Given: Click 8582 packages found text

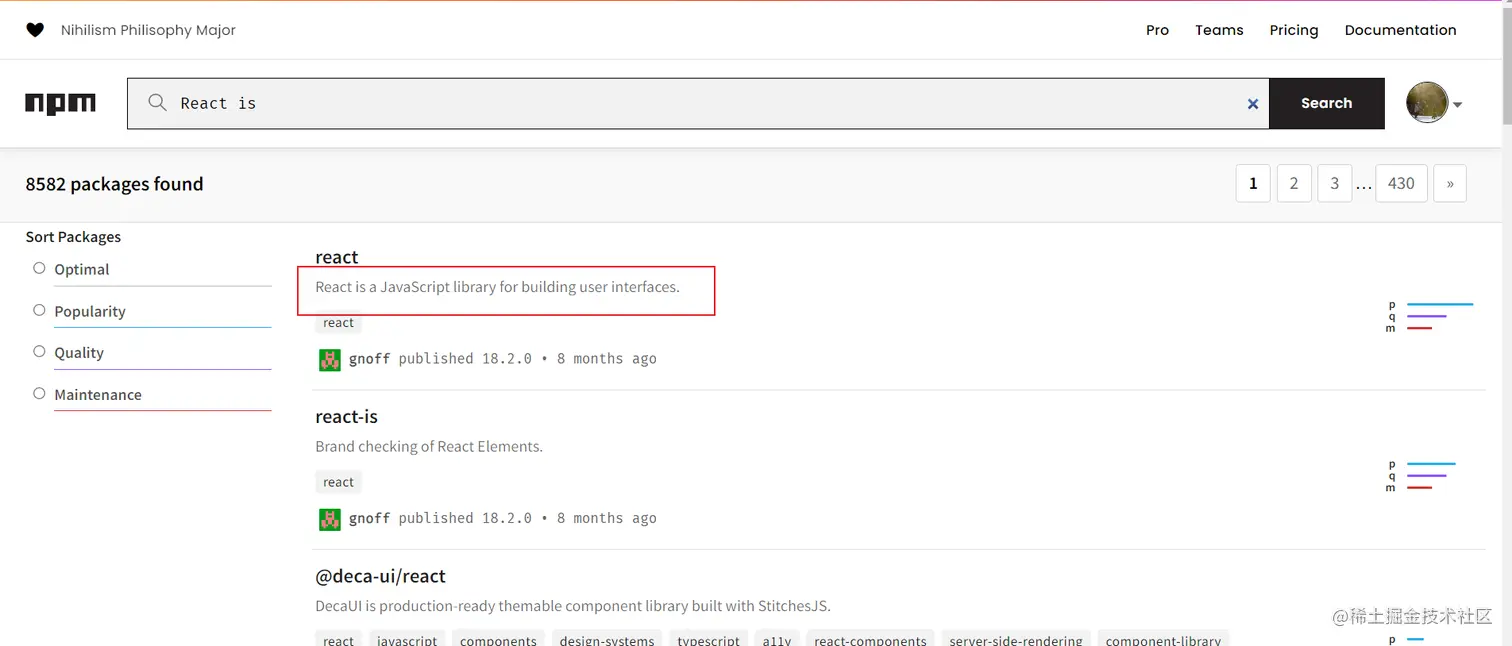Looking at the screenshot, I should point(114,184).
